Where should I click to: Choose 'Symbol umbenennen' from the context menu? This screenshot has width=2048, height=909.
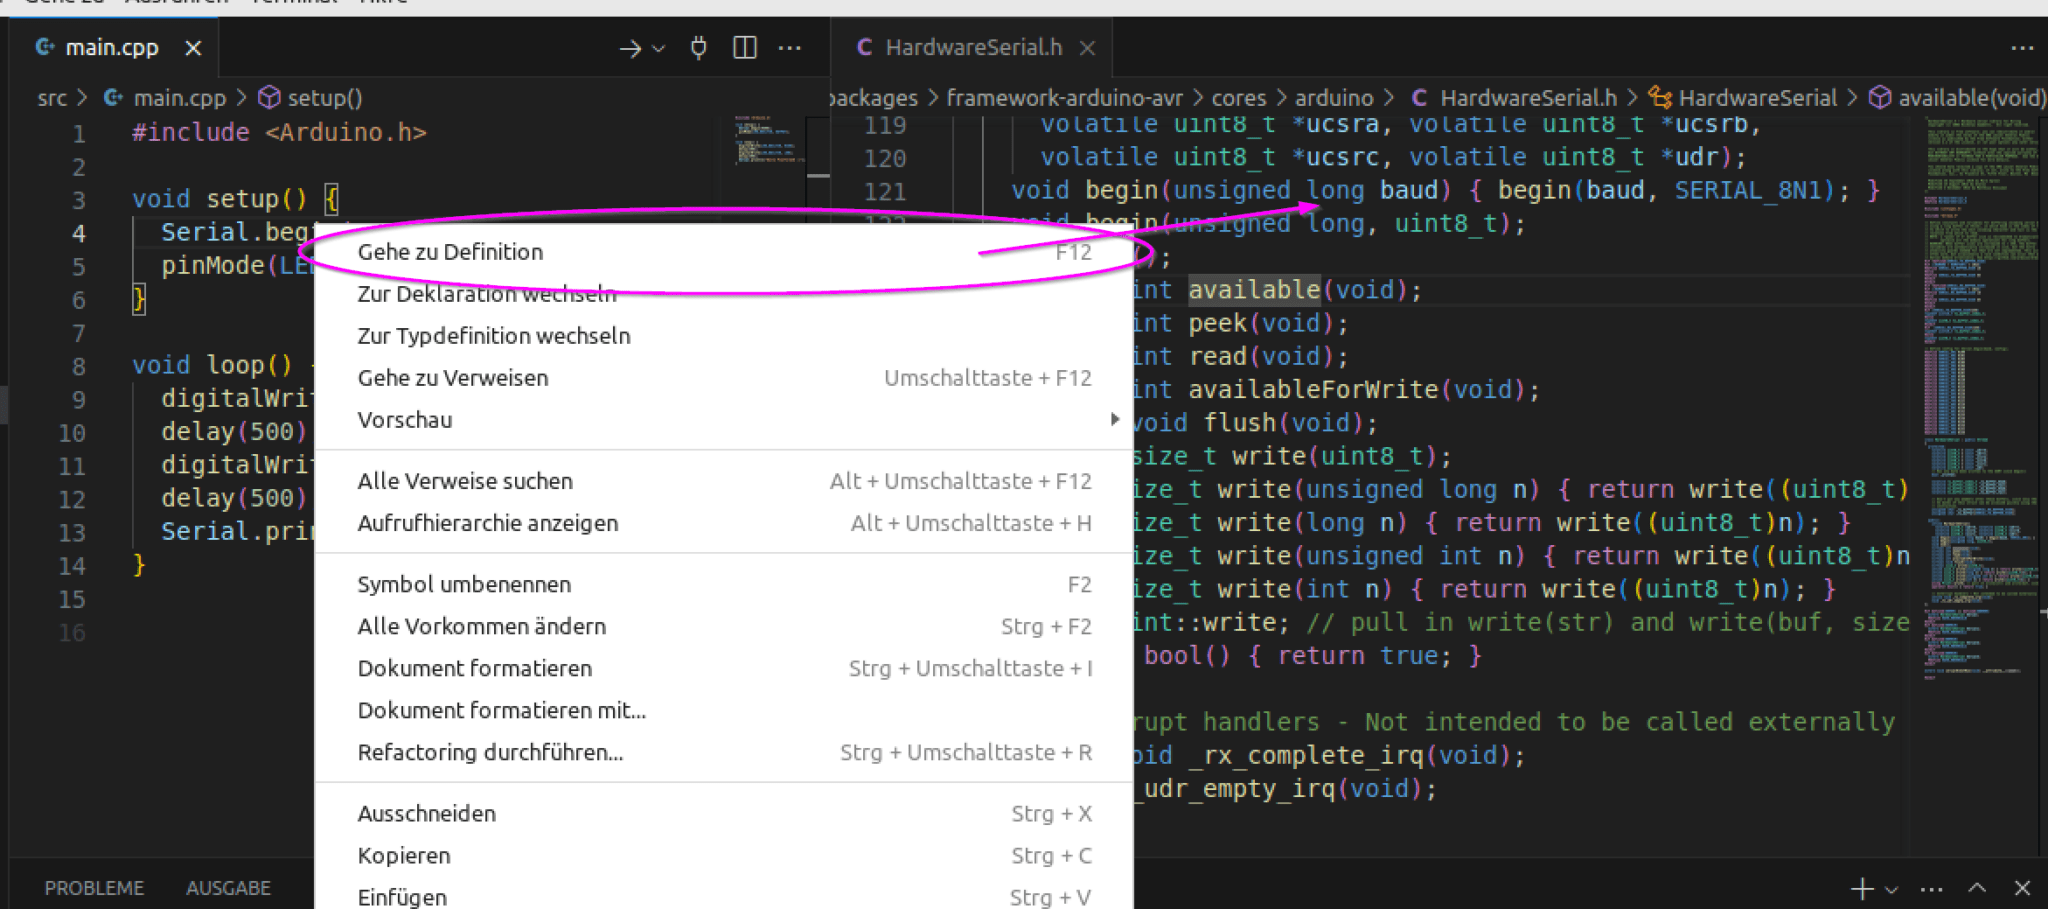(464, 584)
